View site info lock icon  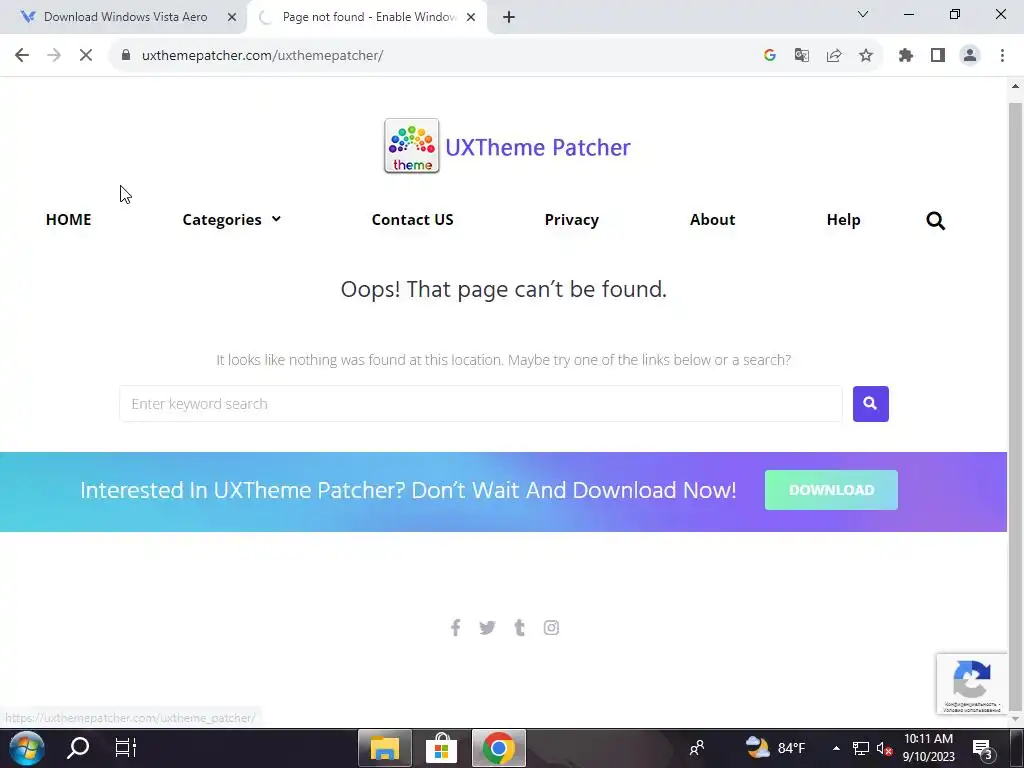click(126, 56)
